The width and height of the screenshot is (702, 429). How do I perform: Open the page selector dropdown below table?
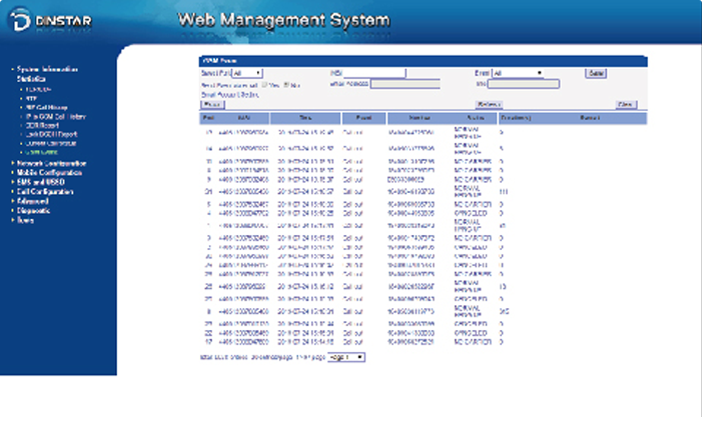click(346, 357)
